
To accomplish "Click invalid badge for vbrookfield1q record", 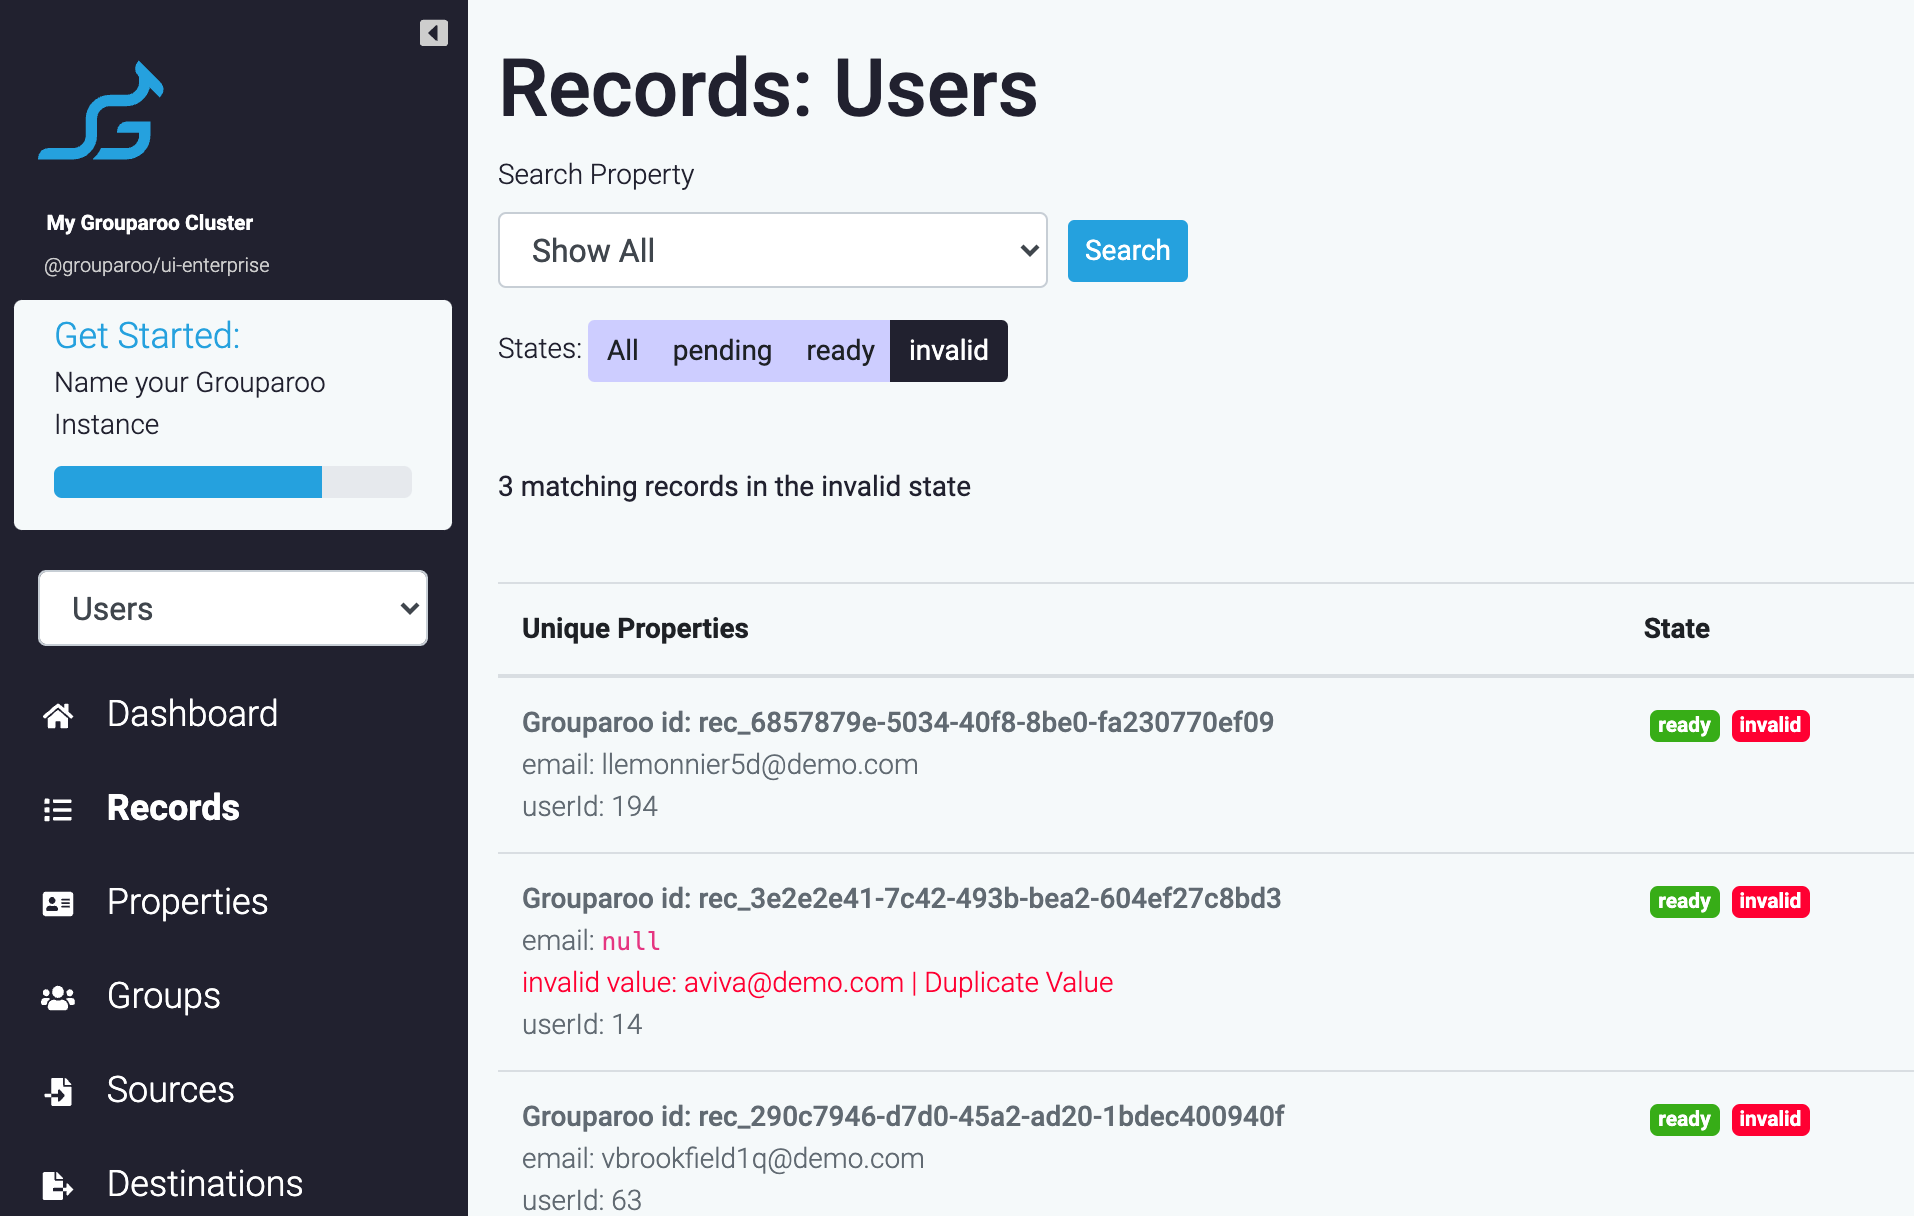I will pyautogui.click(x=1770, y=1119).
